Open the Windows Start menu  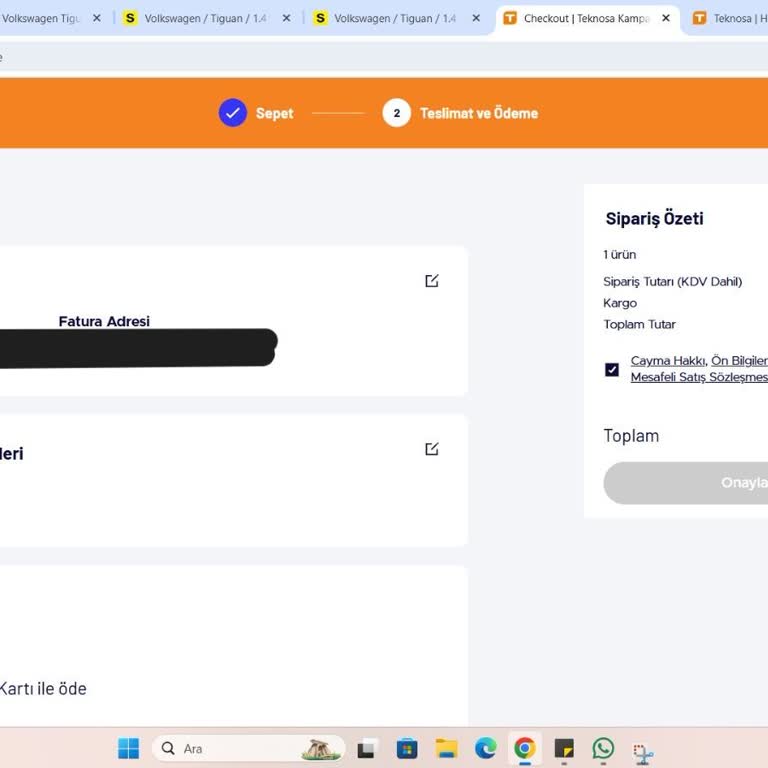128,748
